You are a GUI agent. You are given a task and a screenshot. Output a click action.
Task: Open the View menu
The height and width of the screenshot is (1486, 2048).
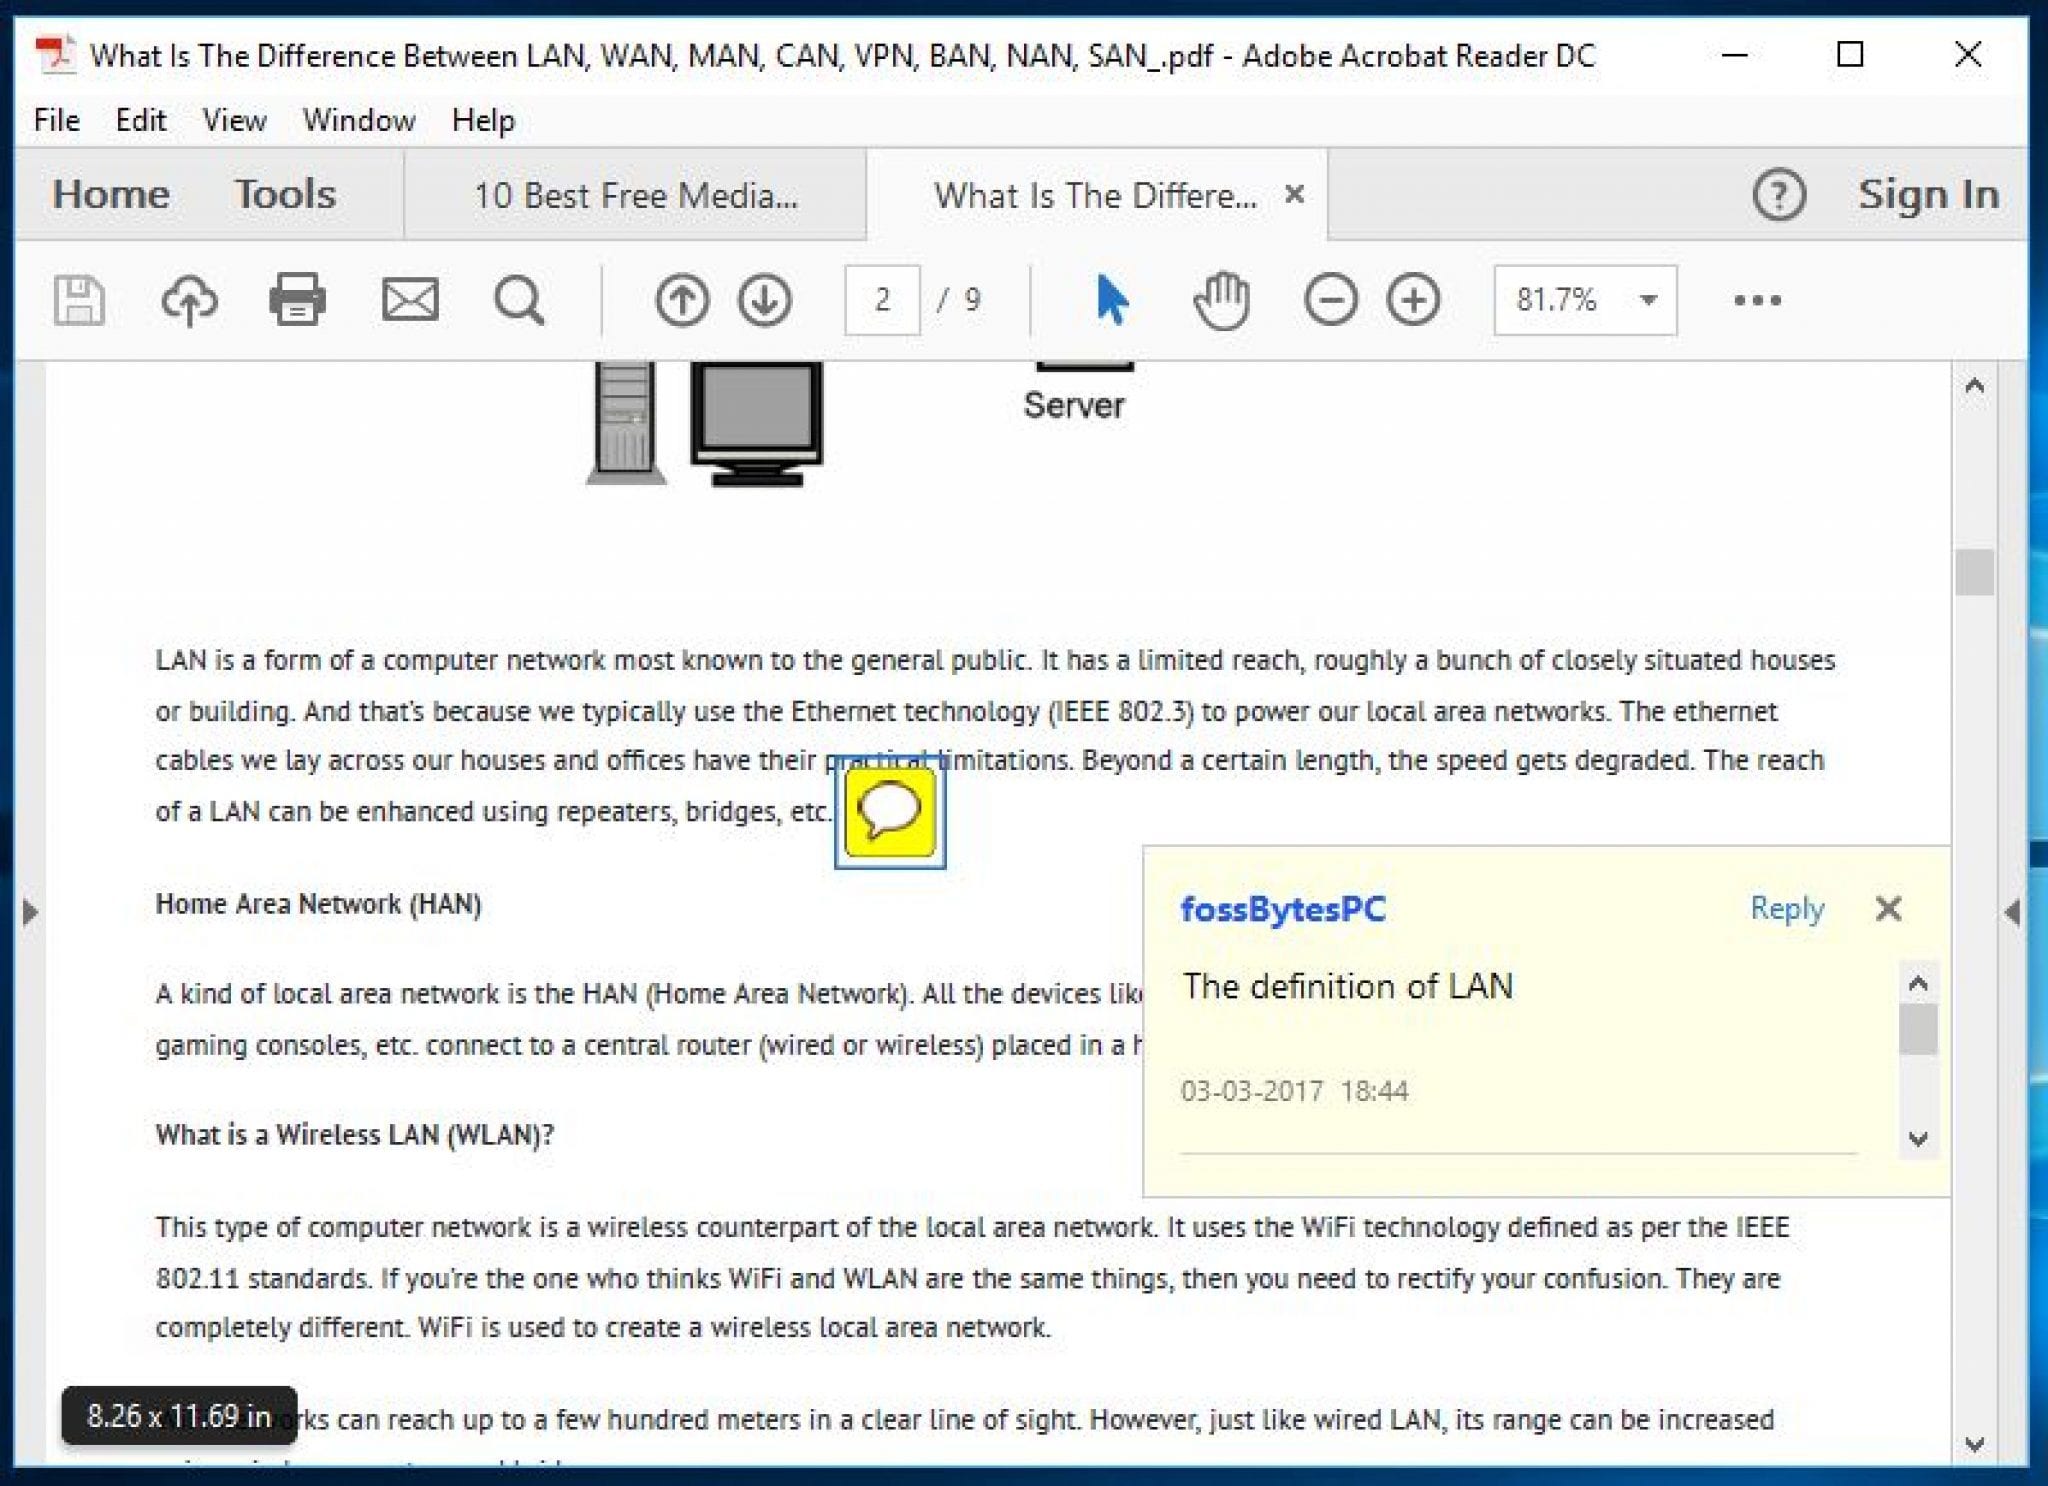[x=234, y=120]
